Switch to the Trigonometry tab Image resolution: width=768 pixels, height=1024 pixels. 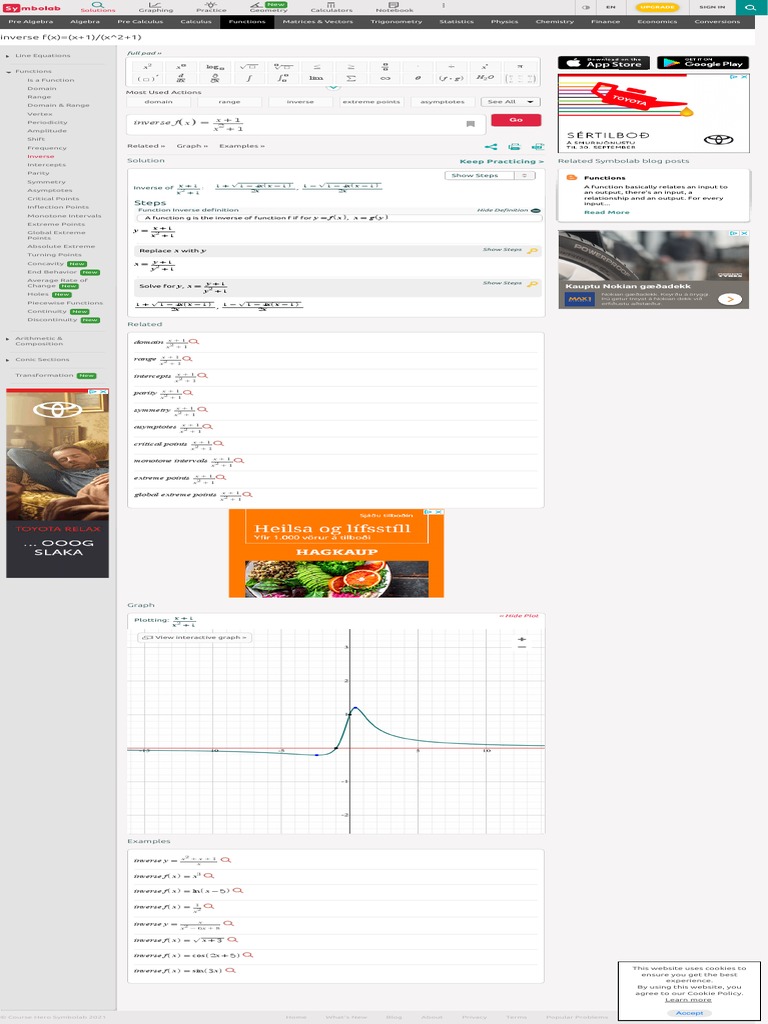396,22
